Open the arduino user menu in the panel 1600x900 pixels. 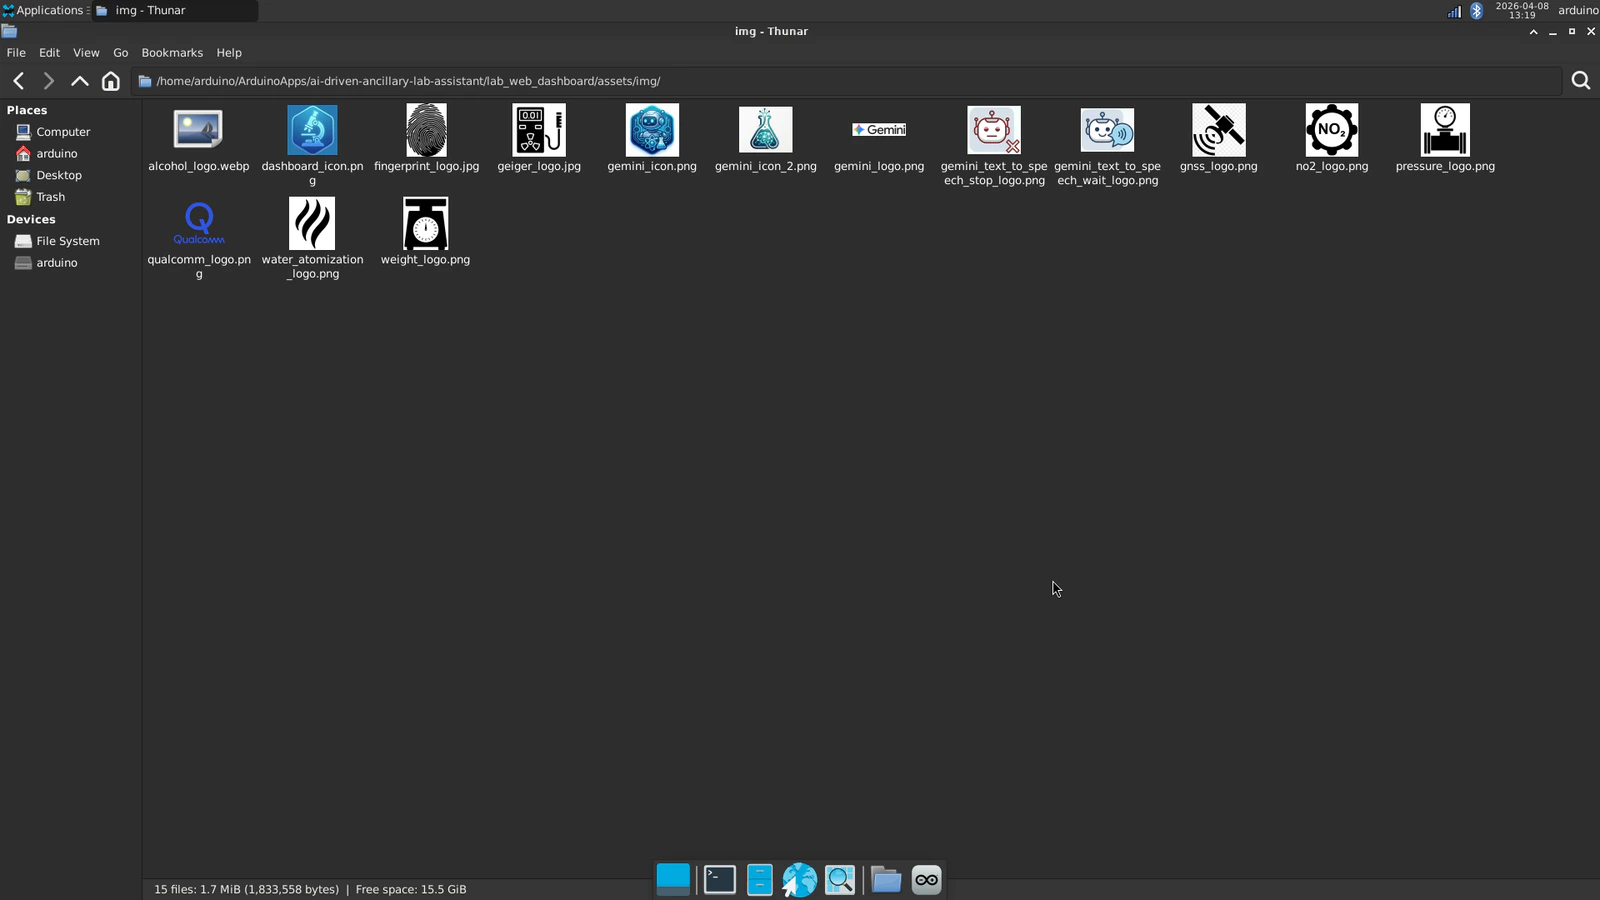[1578, 10]
